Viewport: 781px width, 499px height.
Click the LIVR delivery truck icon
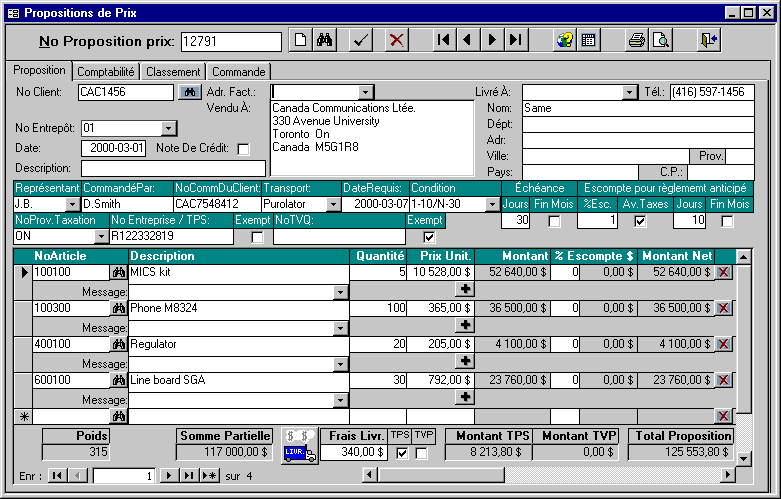pos(299,446)
